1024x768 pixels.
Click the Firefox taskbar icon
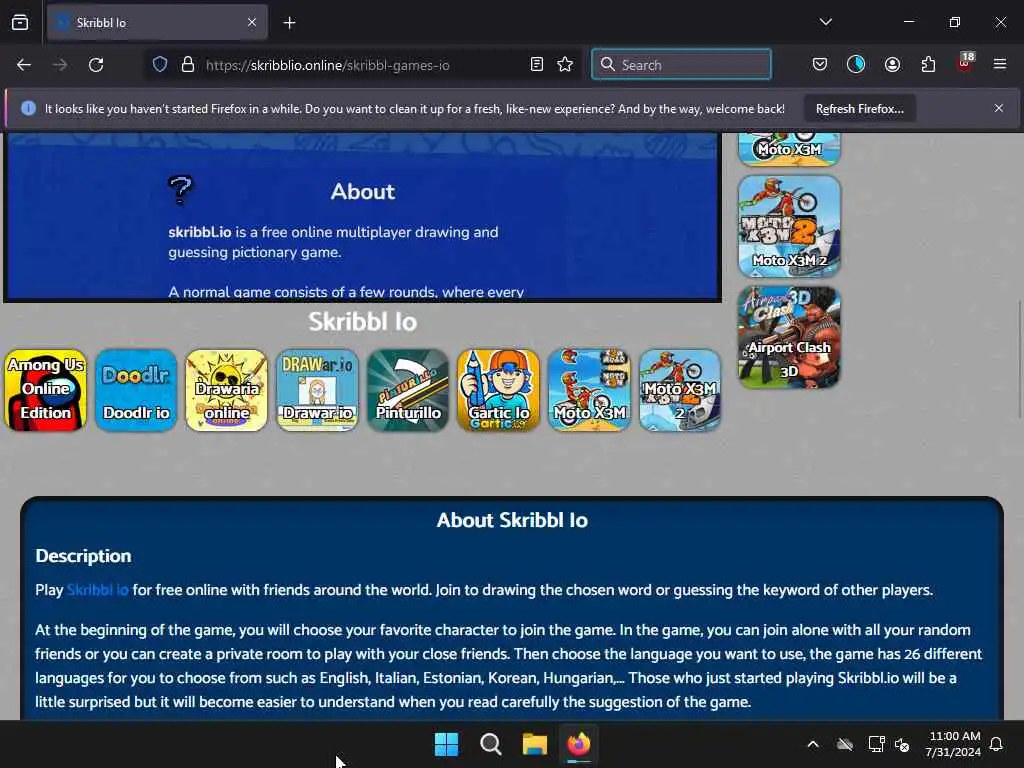579,744
